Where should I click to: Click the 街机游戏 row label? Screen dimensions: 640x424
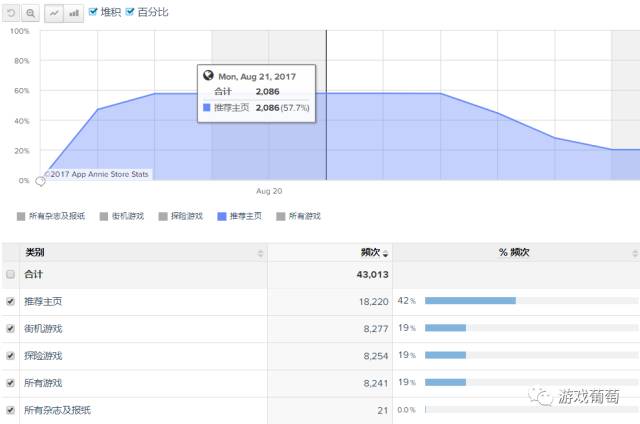point(43,329)
